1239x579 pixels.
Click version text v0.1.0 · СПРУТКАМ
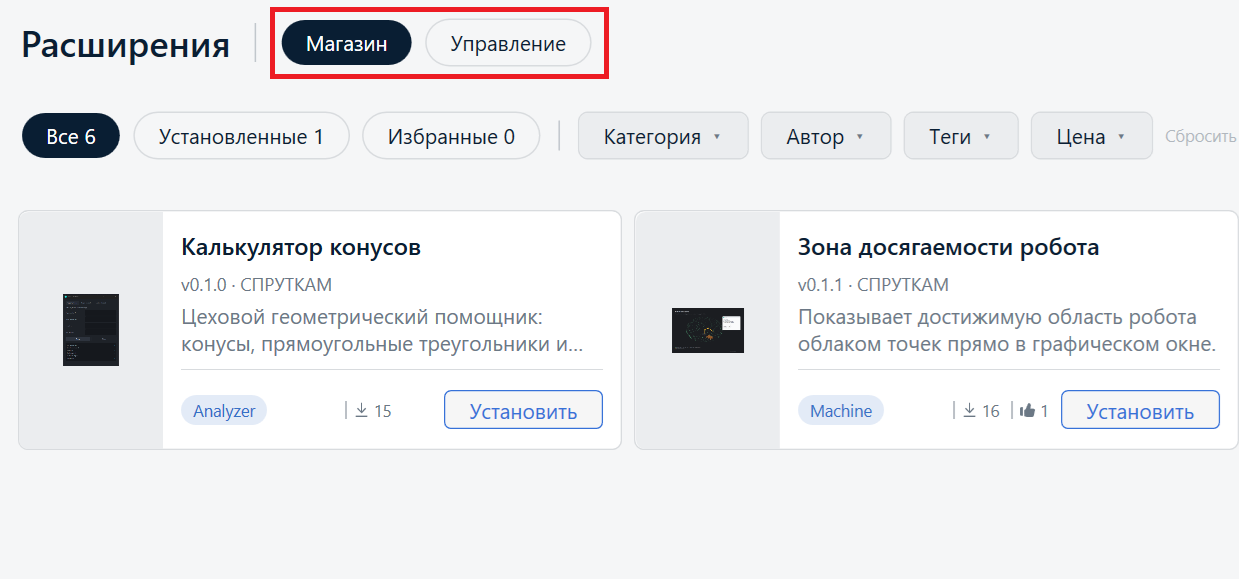(256, 285)
